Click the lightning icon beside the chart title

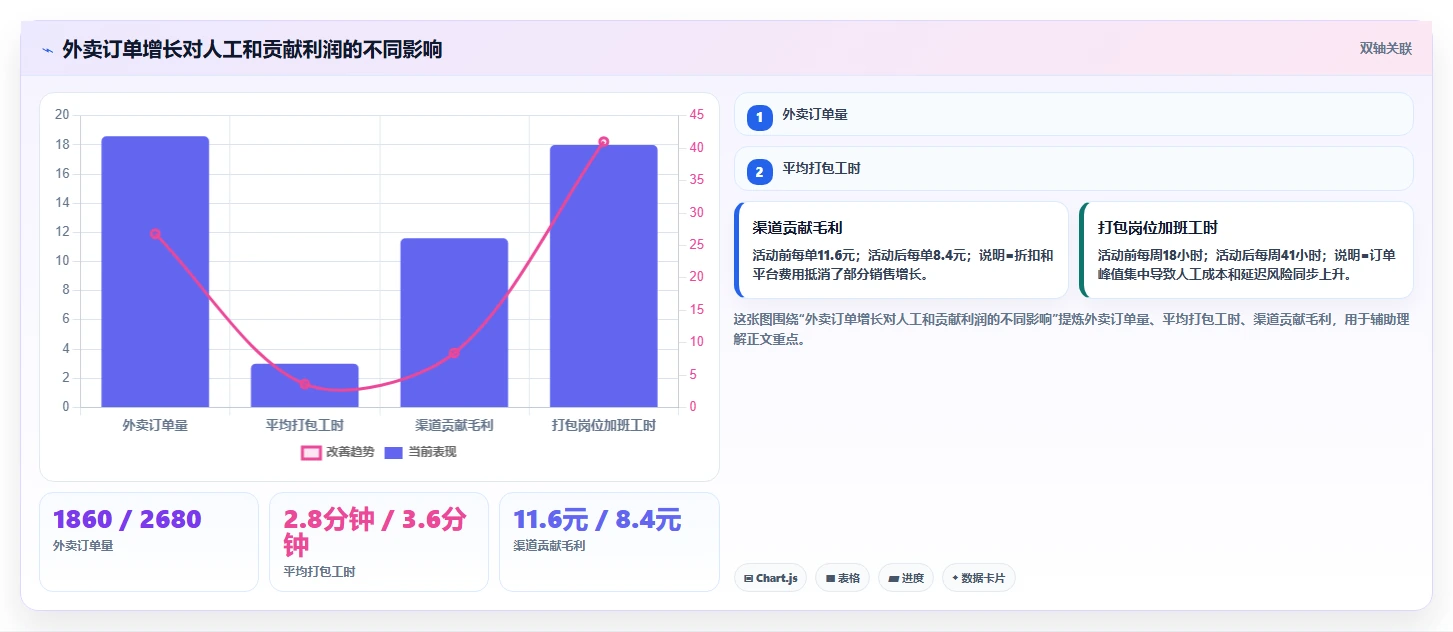[x=47, y=50]
